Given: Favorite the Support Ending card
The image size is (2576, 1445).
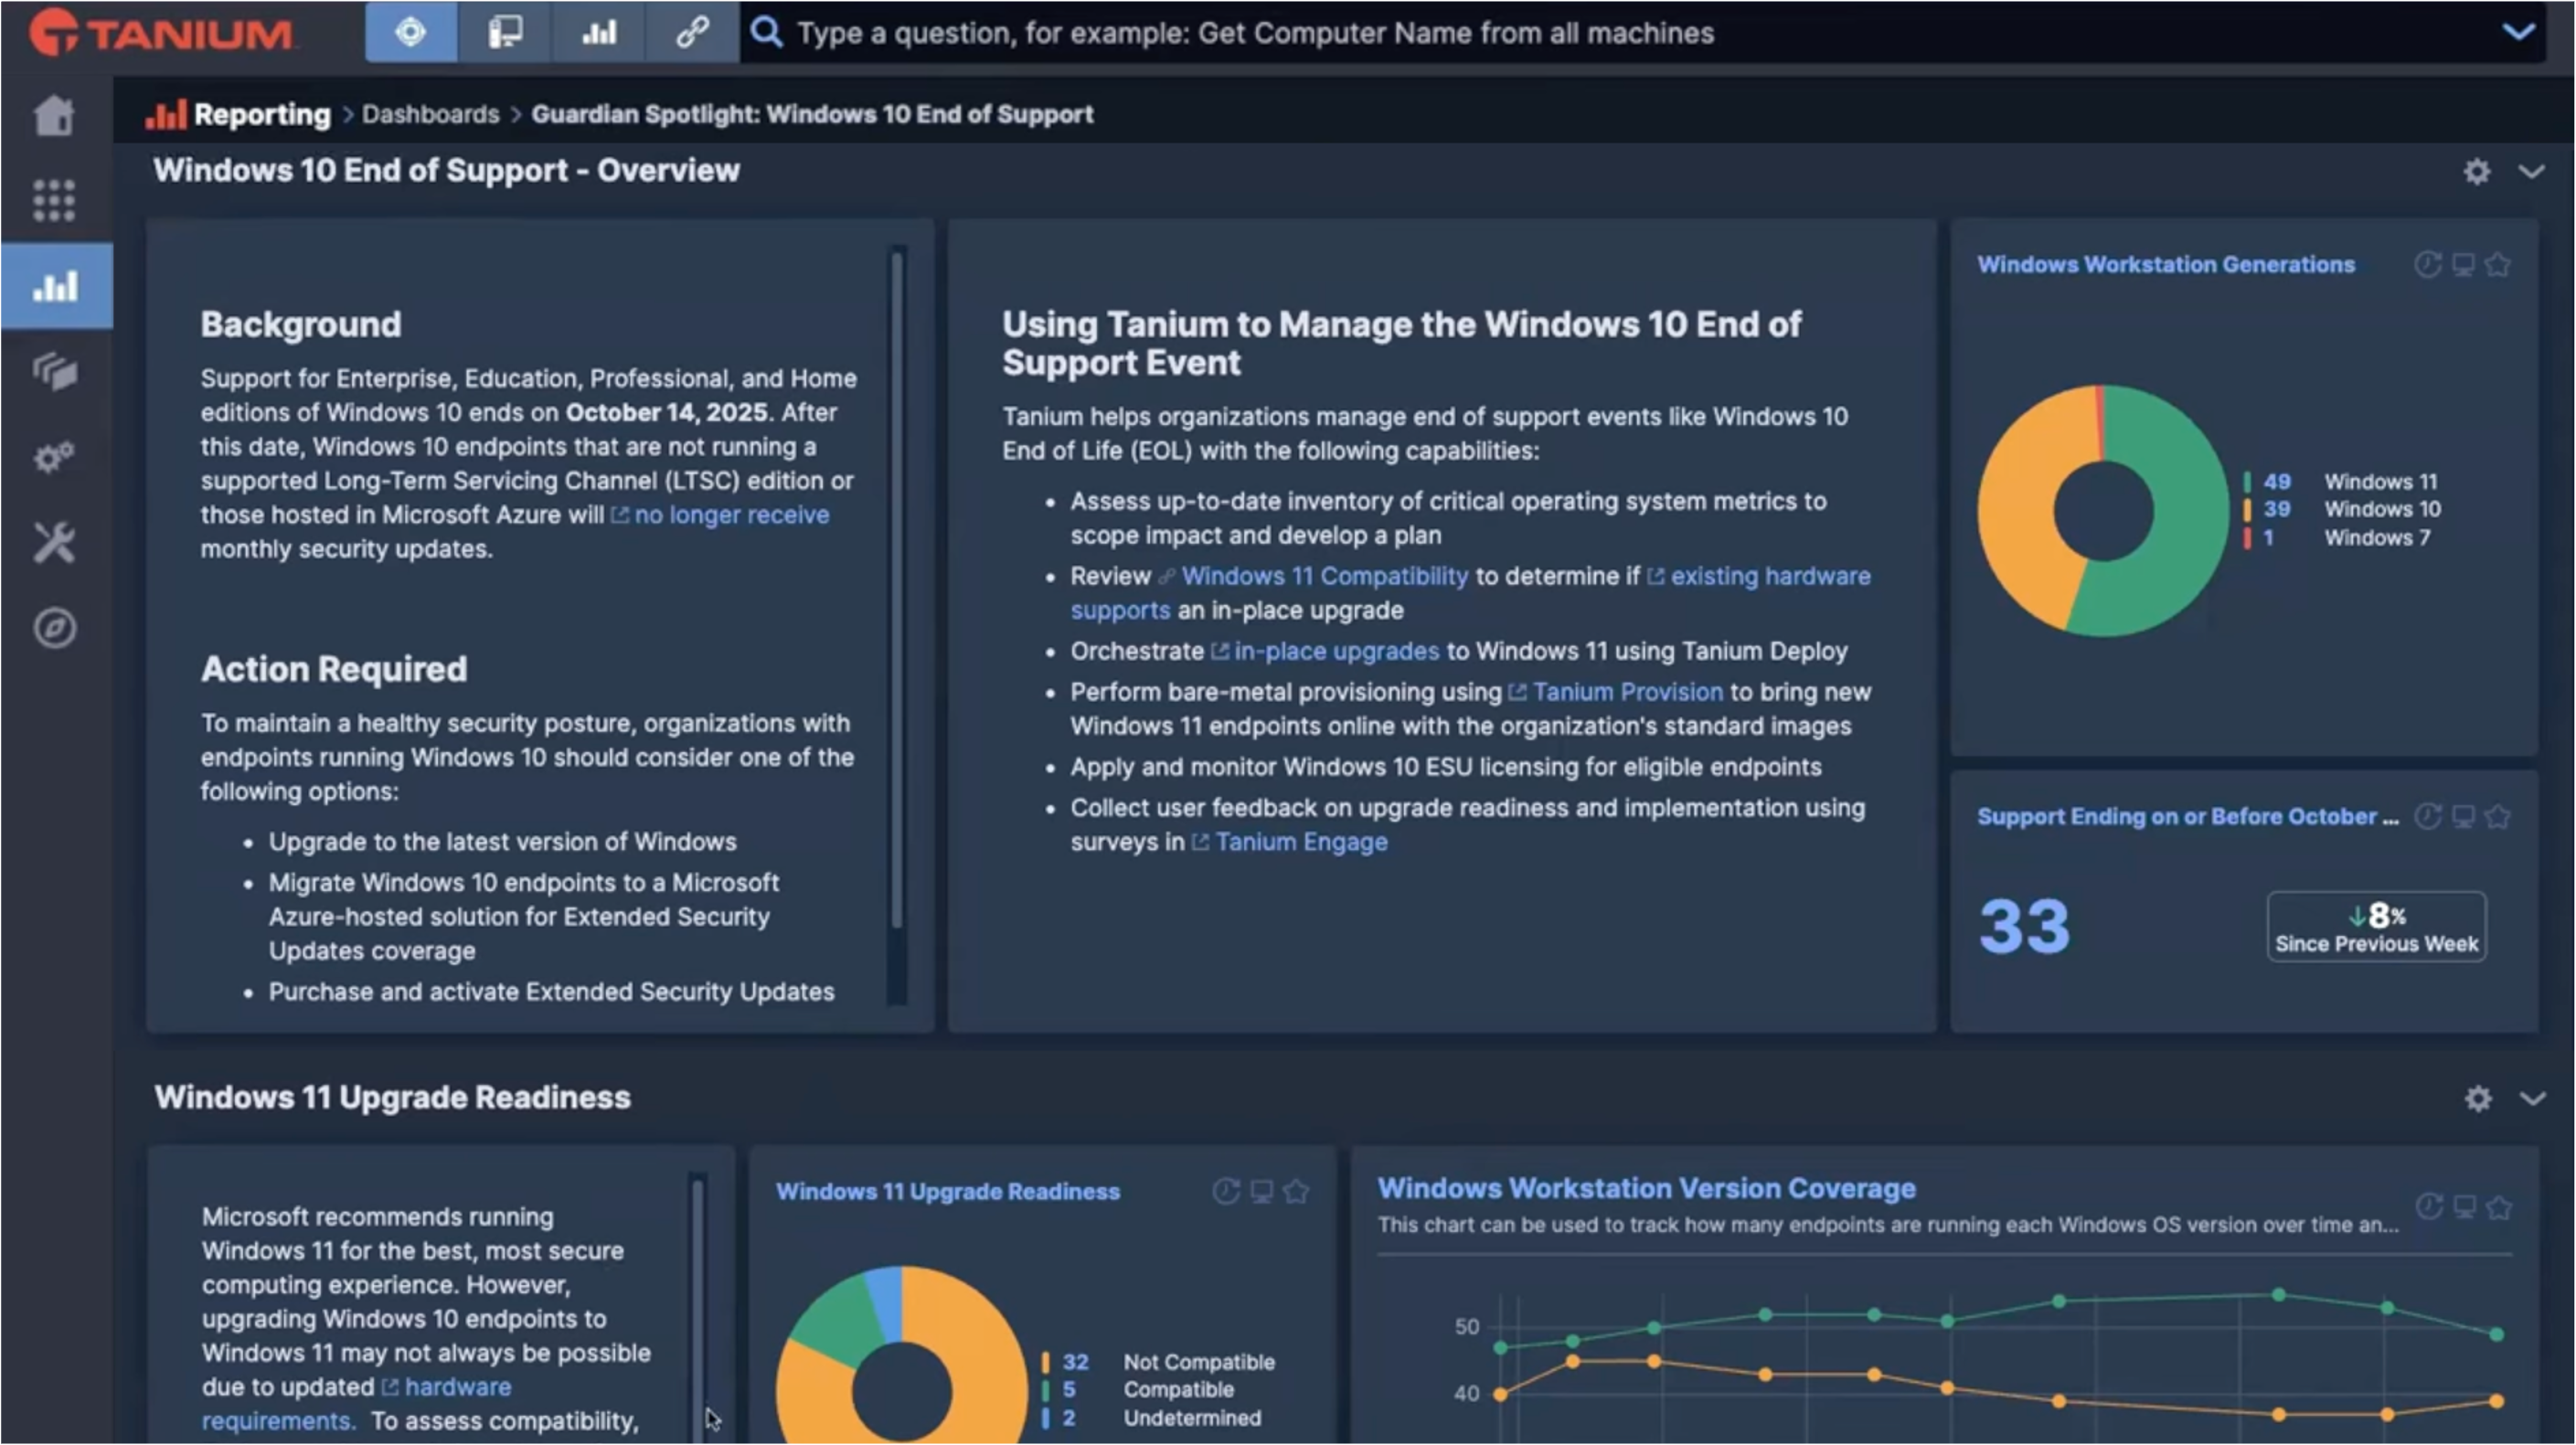Looking at the screenshot, I should [2498, 817].
